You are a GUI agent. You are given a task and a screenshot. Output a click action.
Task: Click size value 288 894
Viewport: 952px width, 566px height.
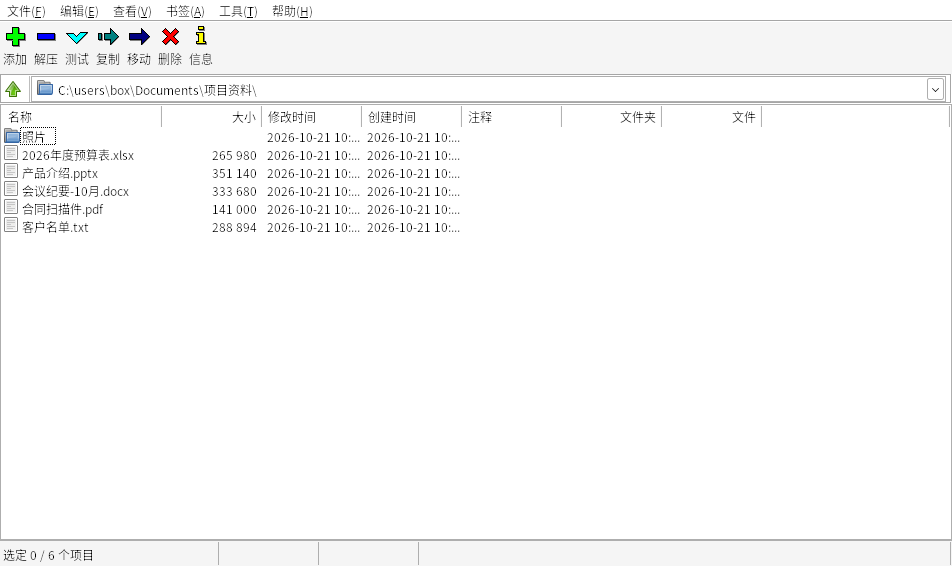234,227
